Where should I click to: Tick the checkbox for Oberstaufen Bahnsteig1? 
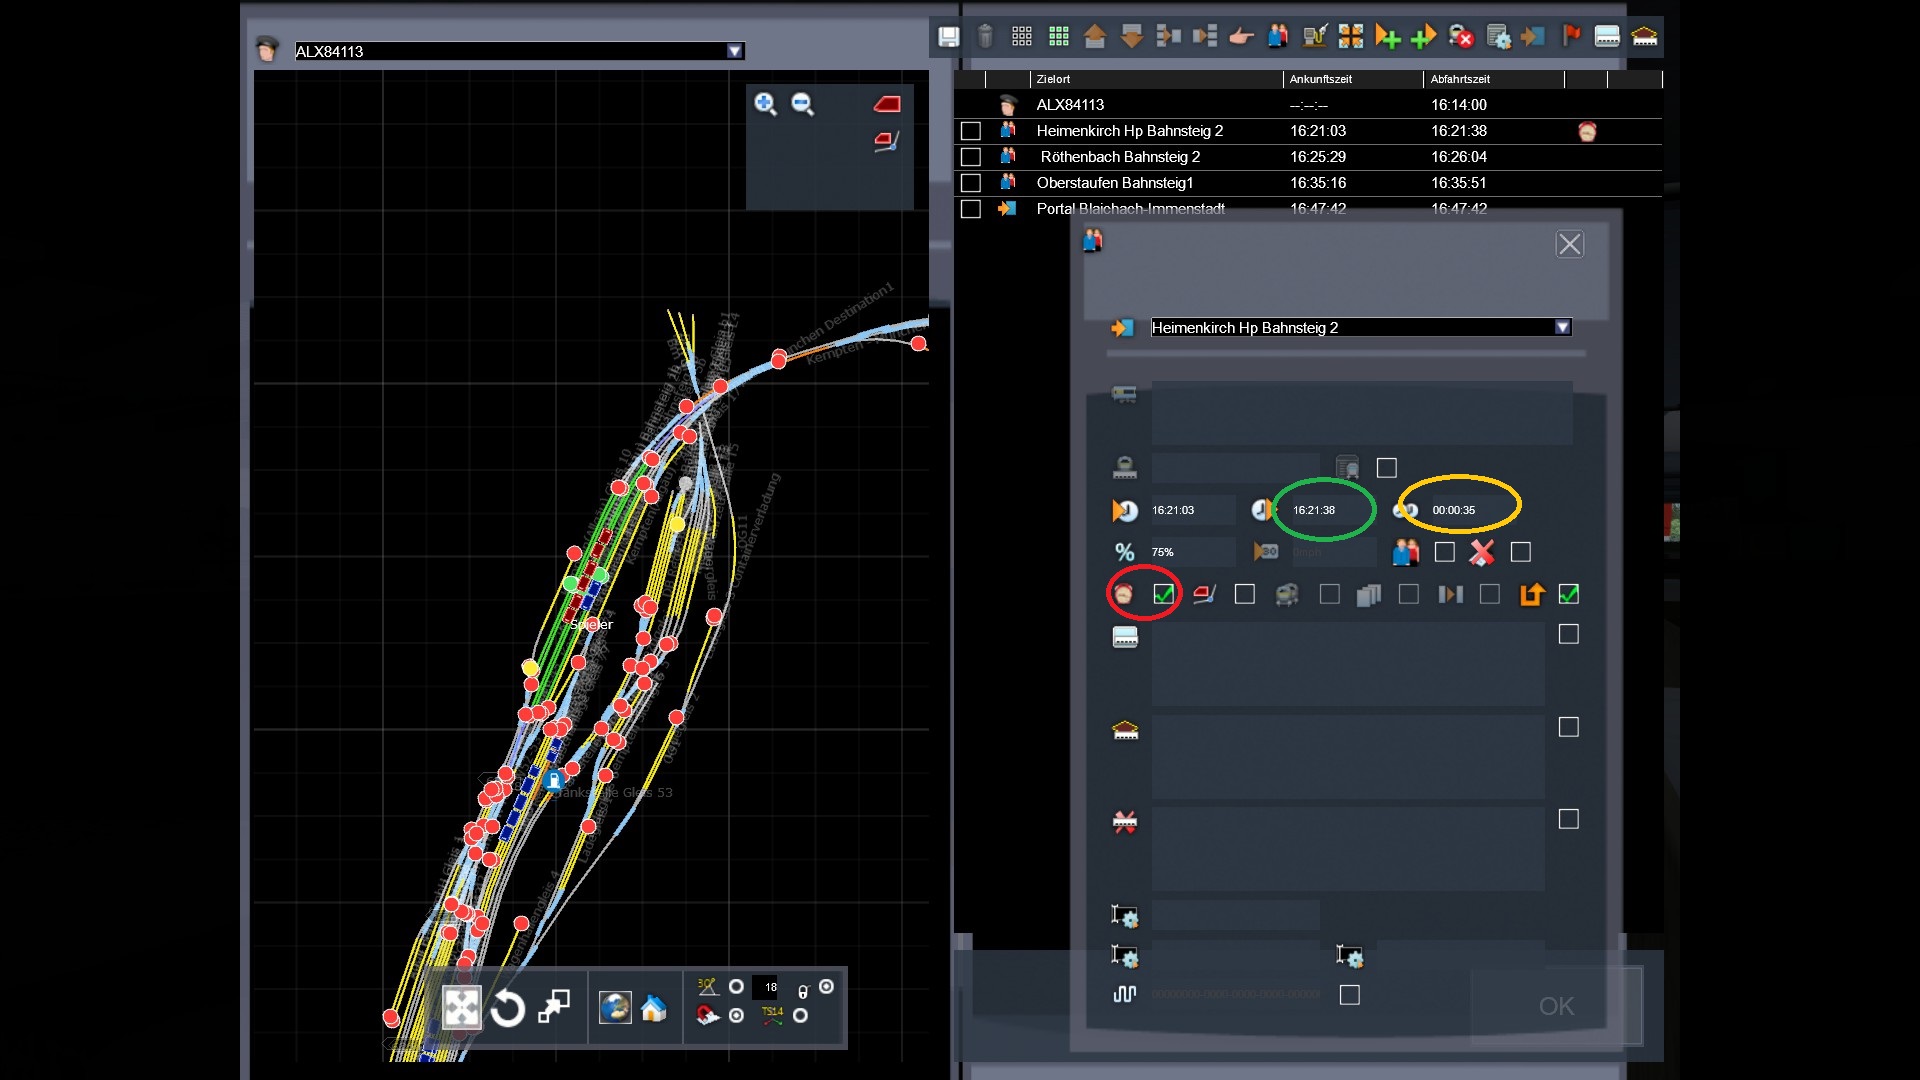pos(970,183)
